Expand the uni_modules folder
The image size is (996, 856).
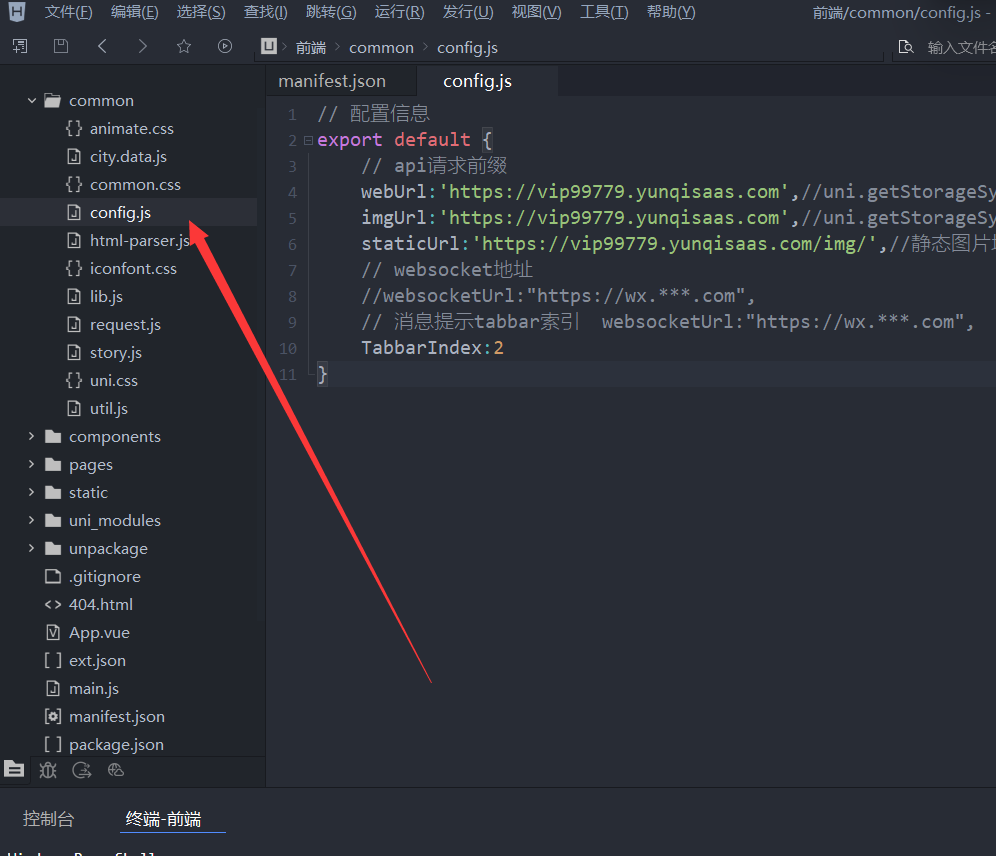(x=32, y=520)
